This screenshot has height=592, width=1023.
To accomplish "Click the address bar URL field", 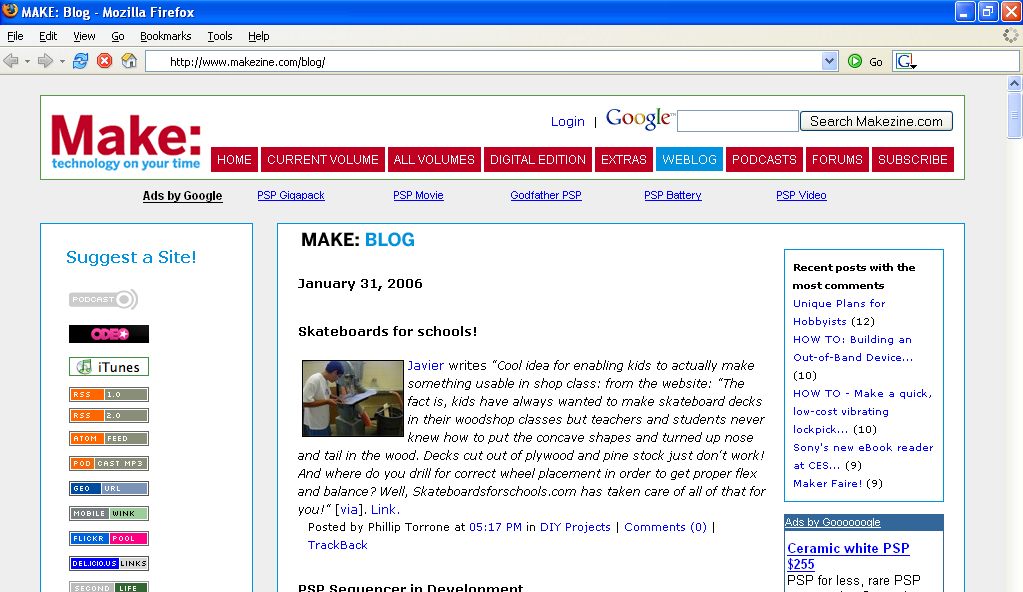I will point(483,61).
